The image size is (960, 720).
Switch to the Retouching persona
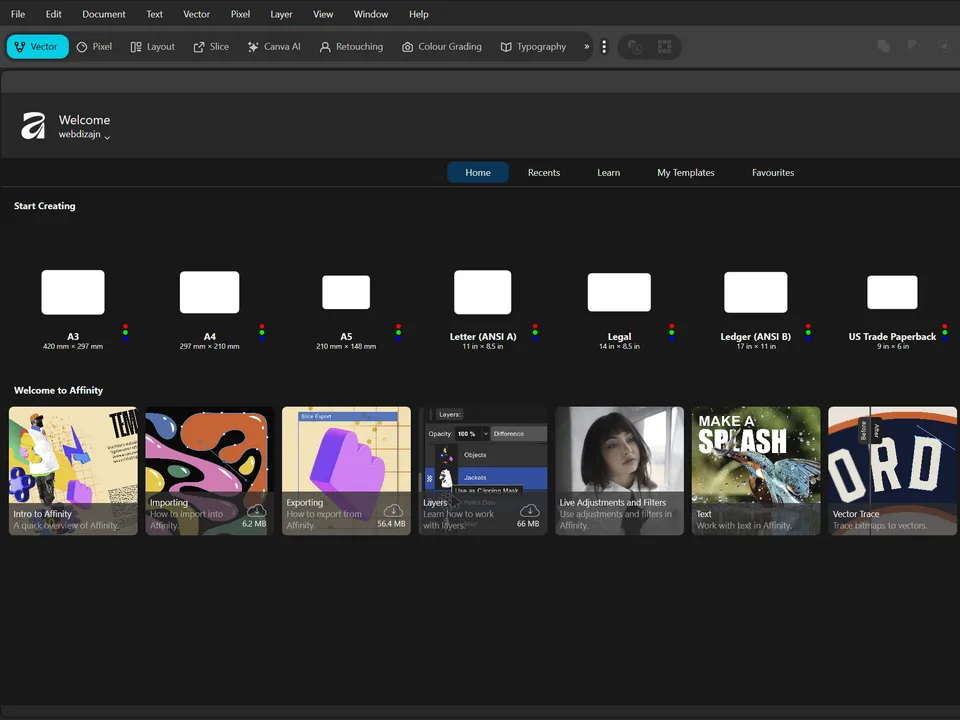pos(351,46)
